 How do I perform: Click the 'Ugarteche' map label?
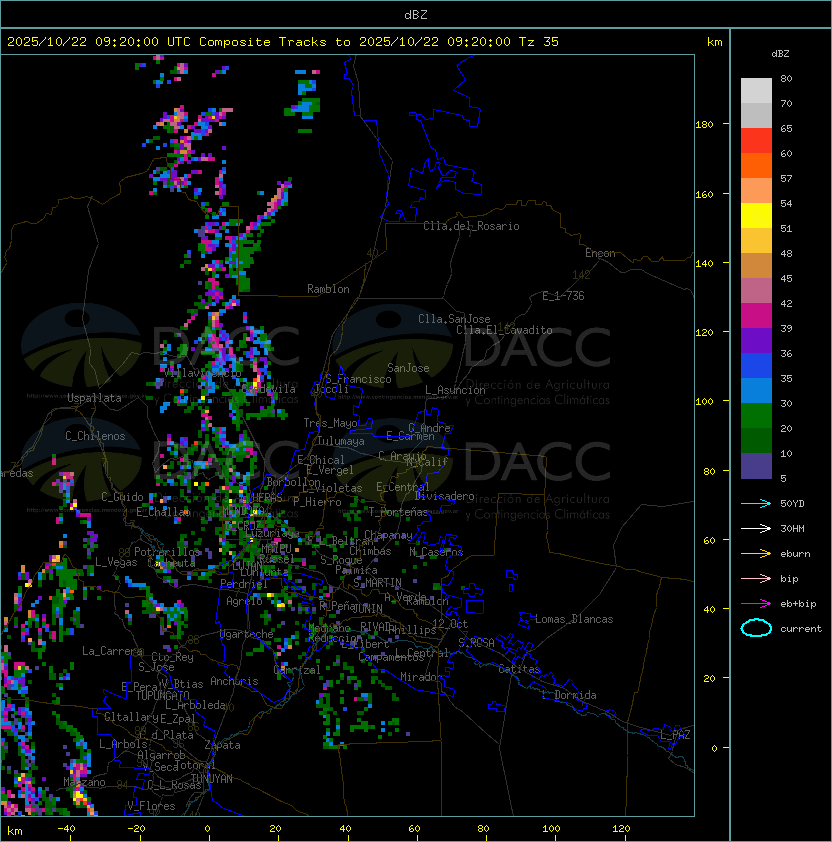point(247,634)
